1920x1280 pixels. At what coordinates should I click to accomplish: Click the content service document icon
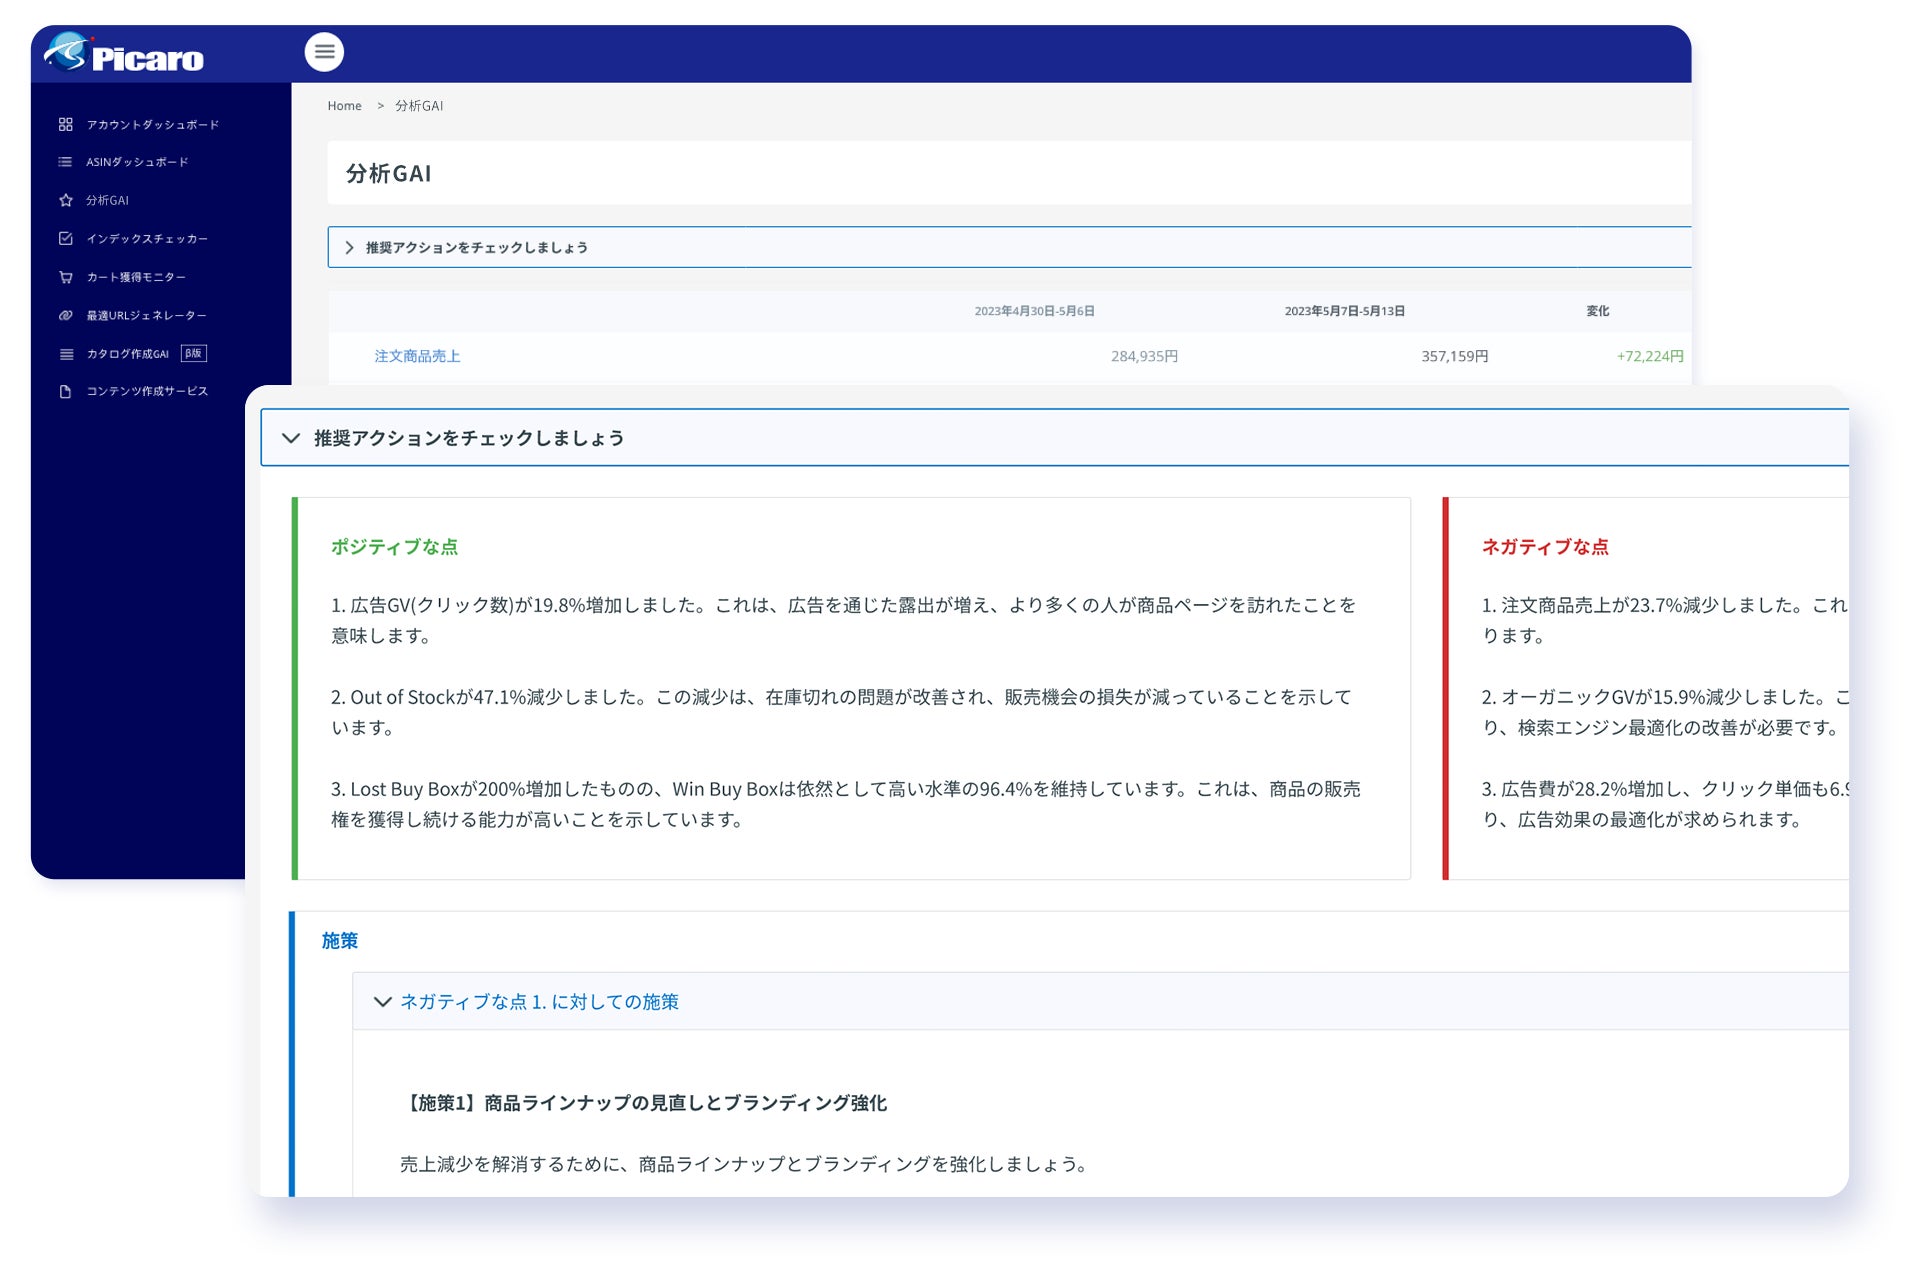(66, 392)
